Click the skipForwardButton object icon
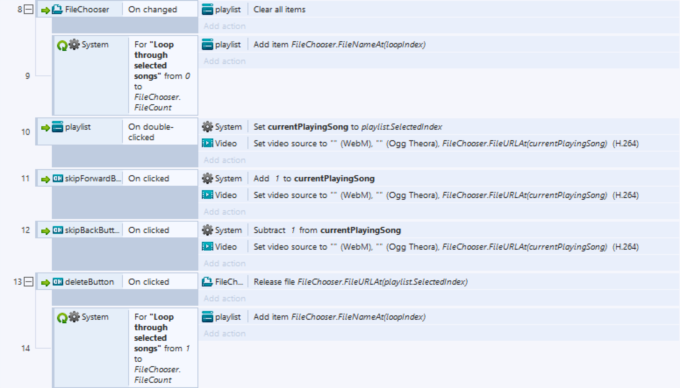The height and width of the screenshot is (388, 680). [x=57, y=179]
